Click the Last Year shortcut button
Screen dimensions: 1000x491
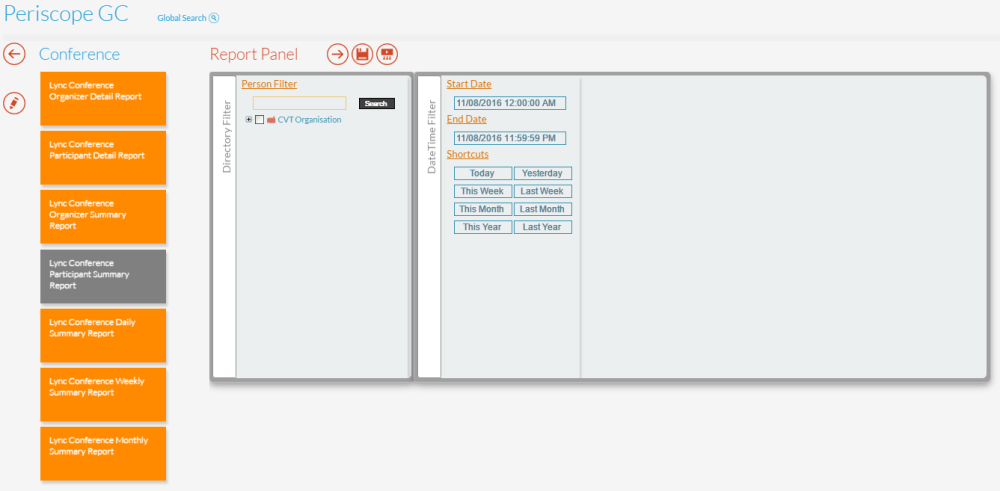click(543, 227)
